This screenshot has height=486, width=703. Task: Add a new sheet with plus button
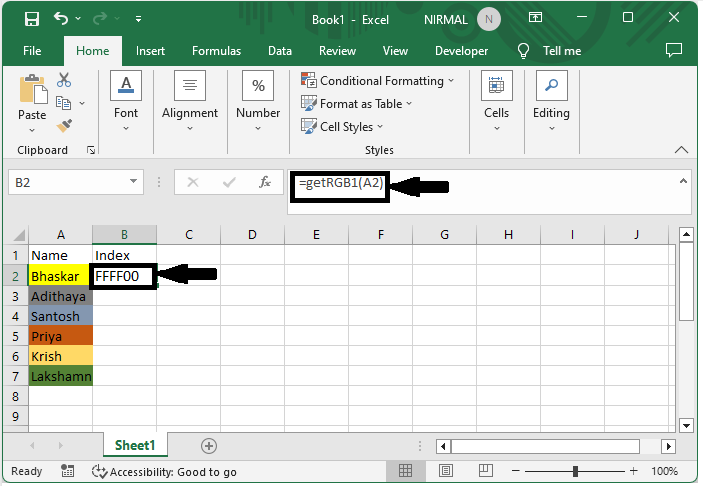209,446
